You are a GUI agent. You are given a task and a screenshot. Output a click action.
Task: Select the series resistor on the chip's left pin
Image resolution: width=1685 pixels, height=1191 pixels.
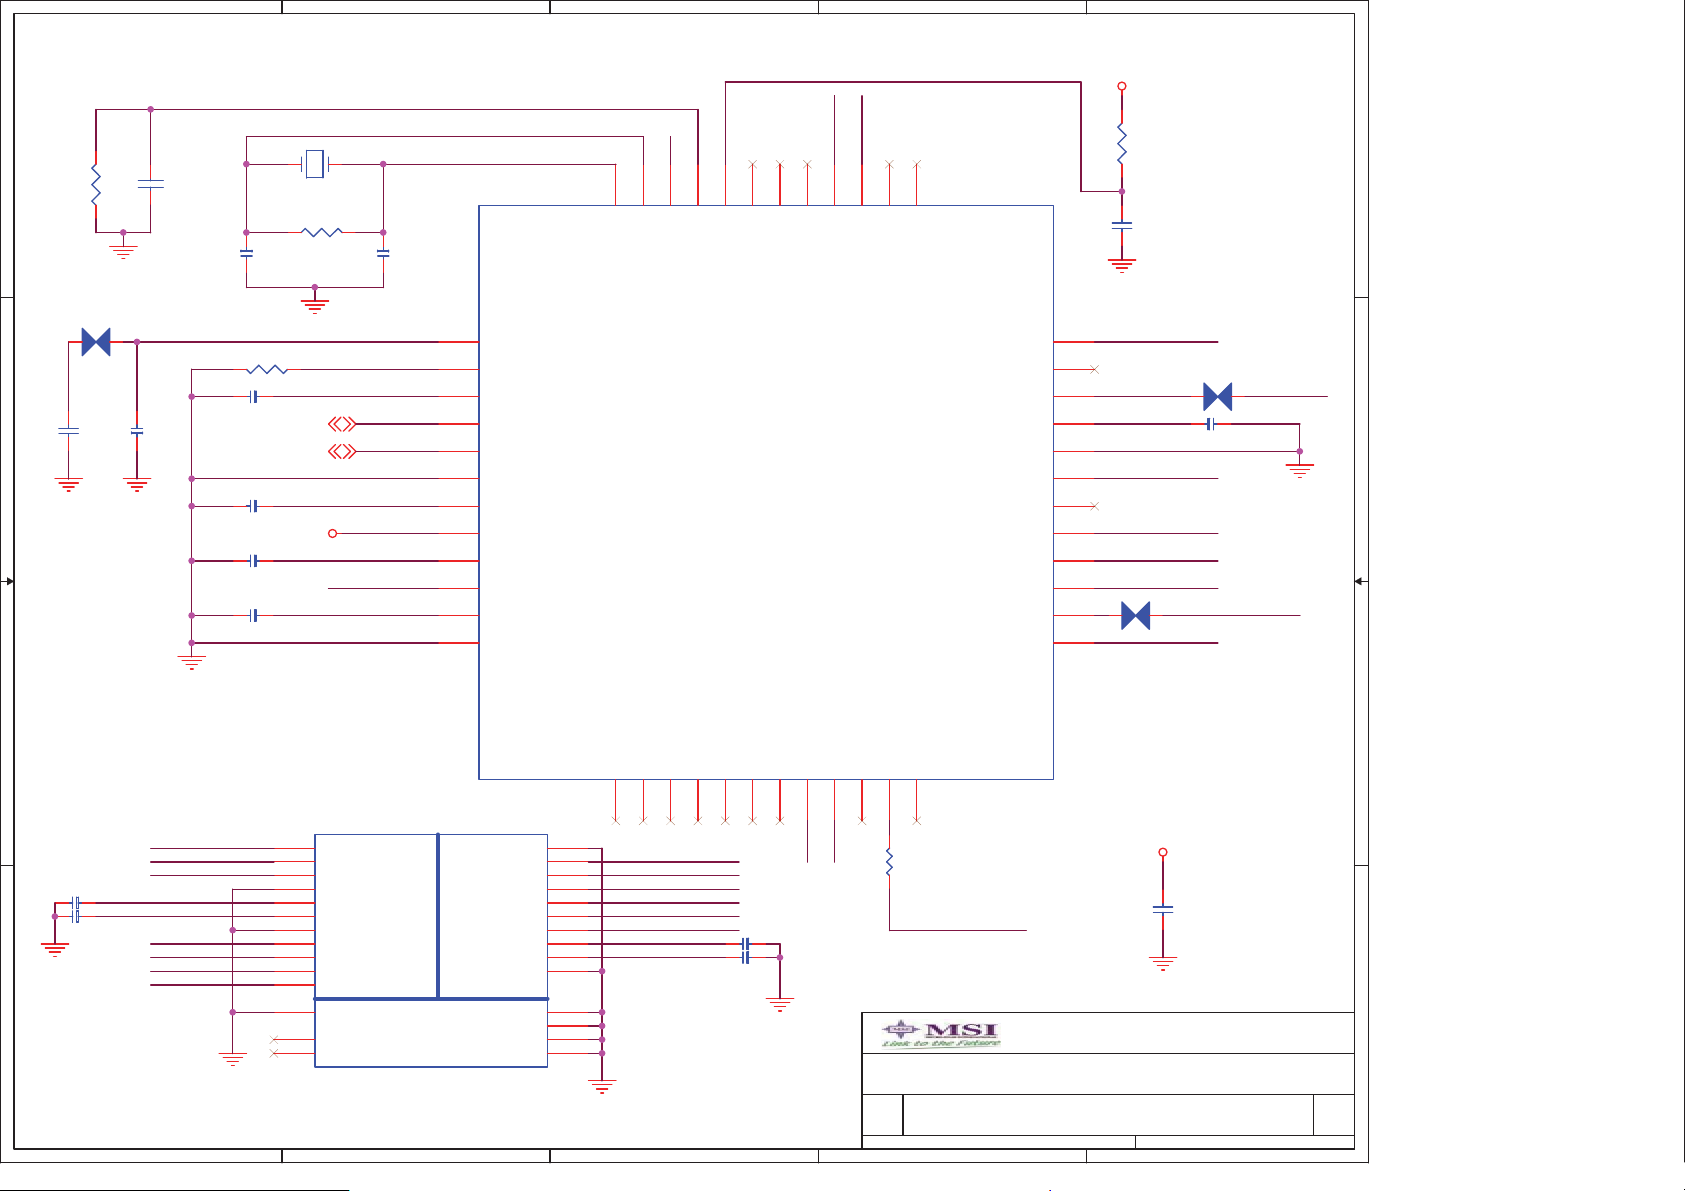[x=267, y=370]
